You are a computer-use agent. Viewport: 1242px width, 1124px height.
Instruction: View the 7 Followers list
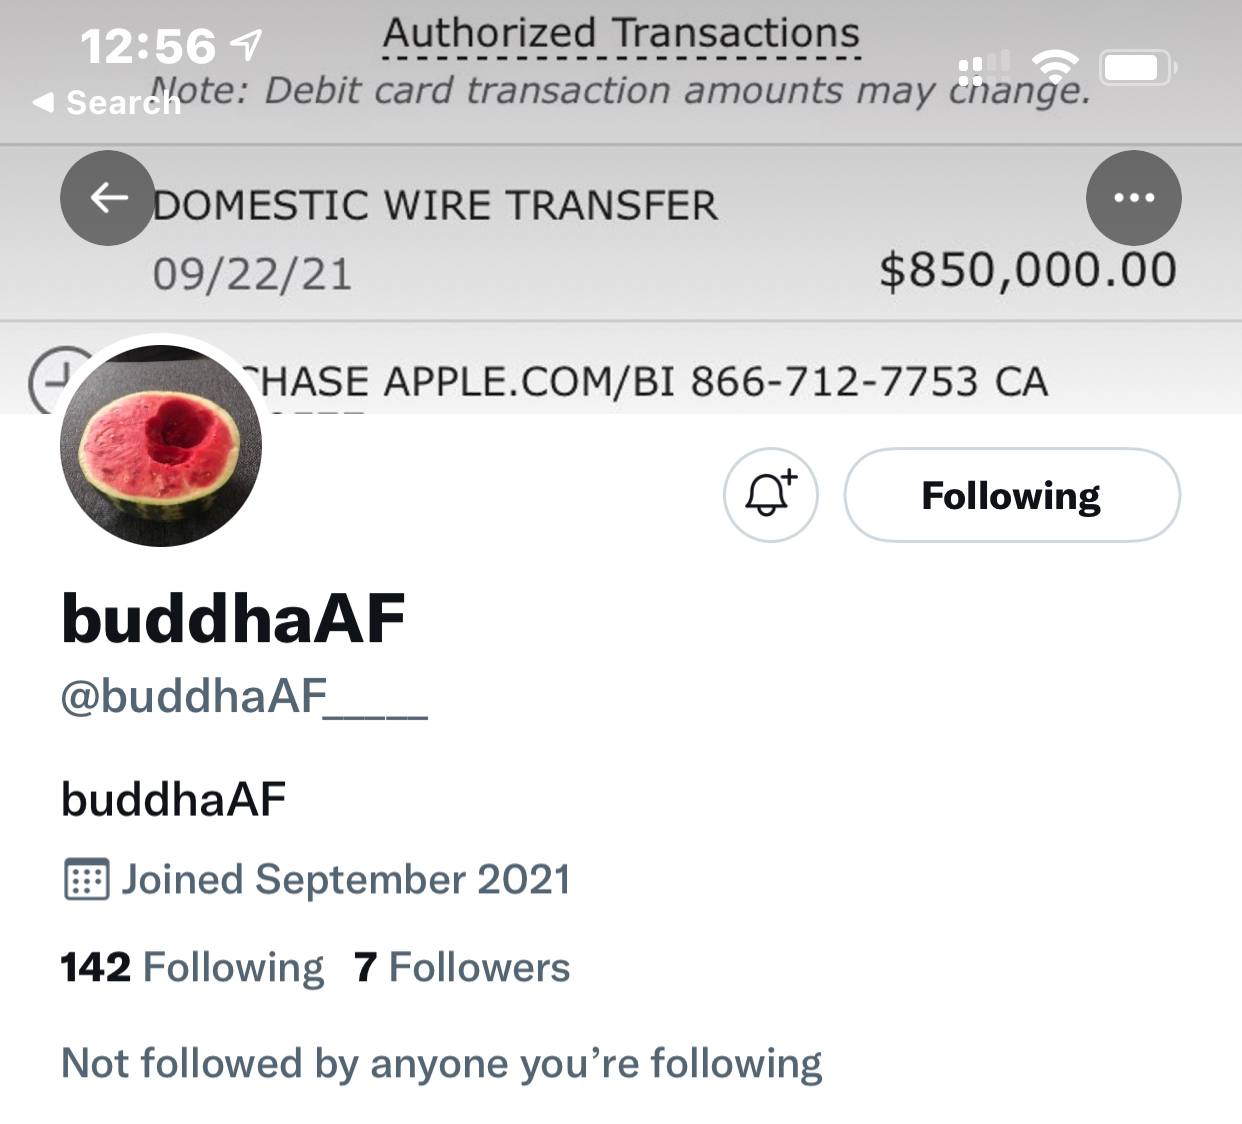point(462,968)
